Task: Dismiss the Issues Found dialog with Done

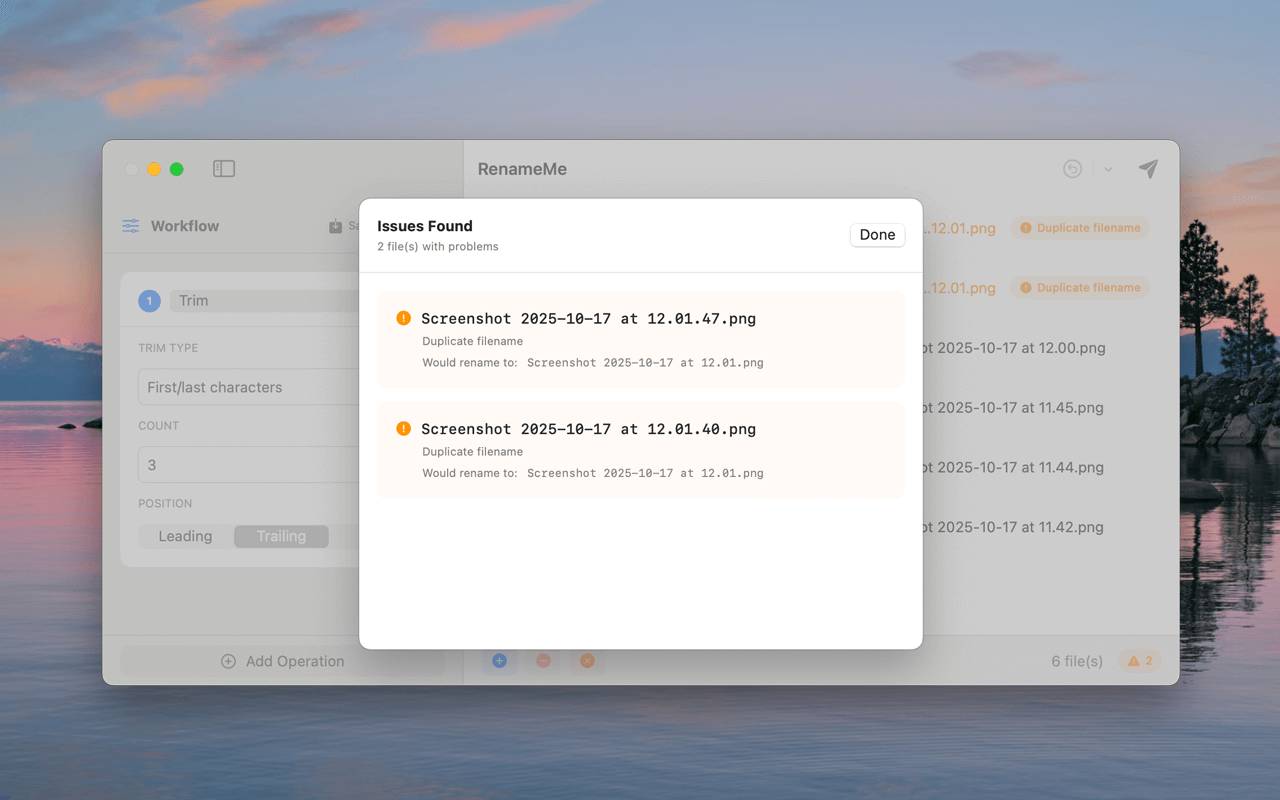Action: [x=877, y=234]
